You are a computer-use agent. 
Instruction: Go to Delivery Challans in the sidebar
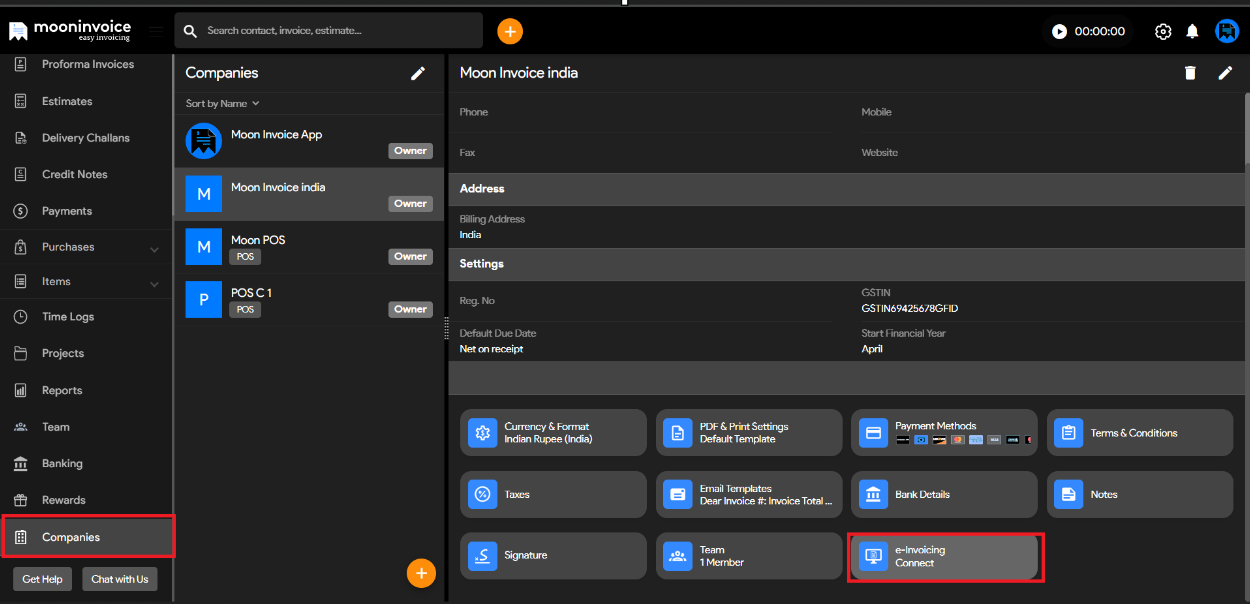click(87, 138)
